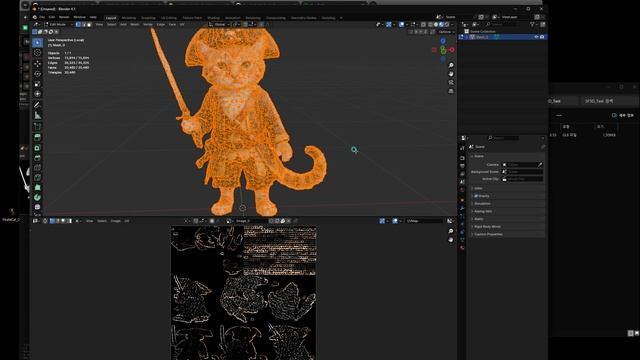Toggle X-ray view in viewport header
This screenshot has height=360, width=640.
pos(424,24)
